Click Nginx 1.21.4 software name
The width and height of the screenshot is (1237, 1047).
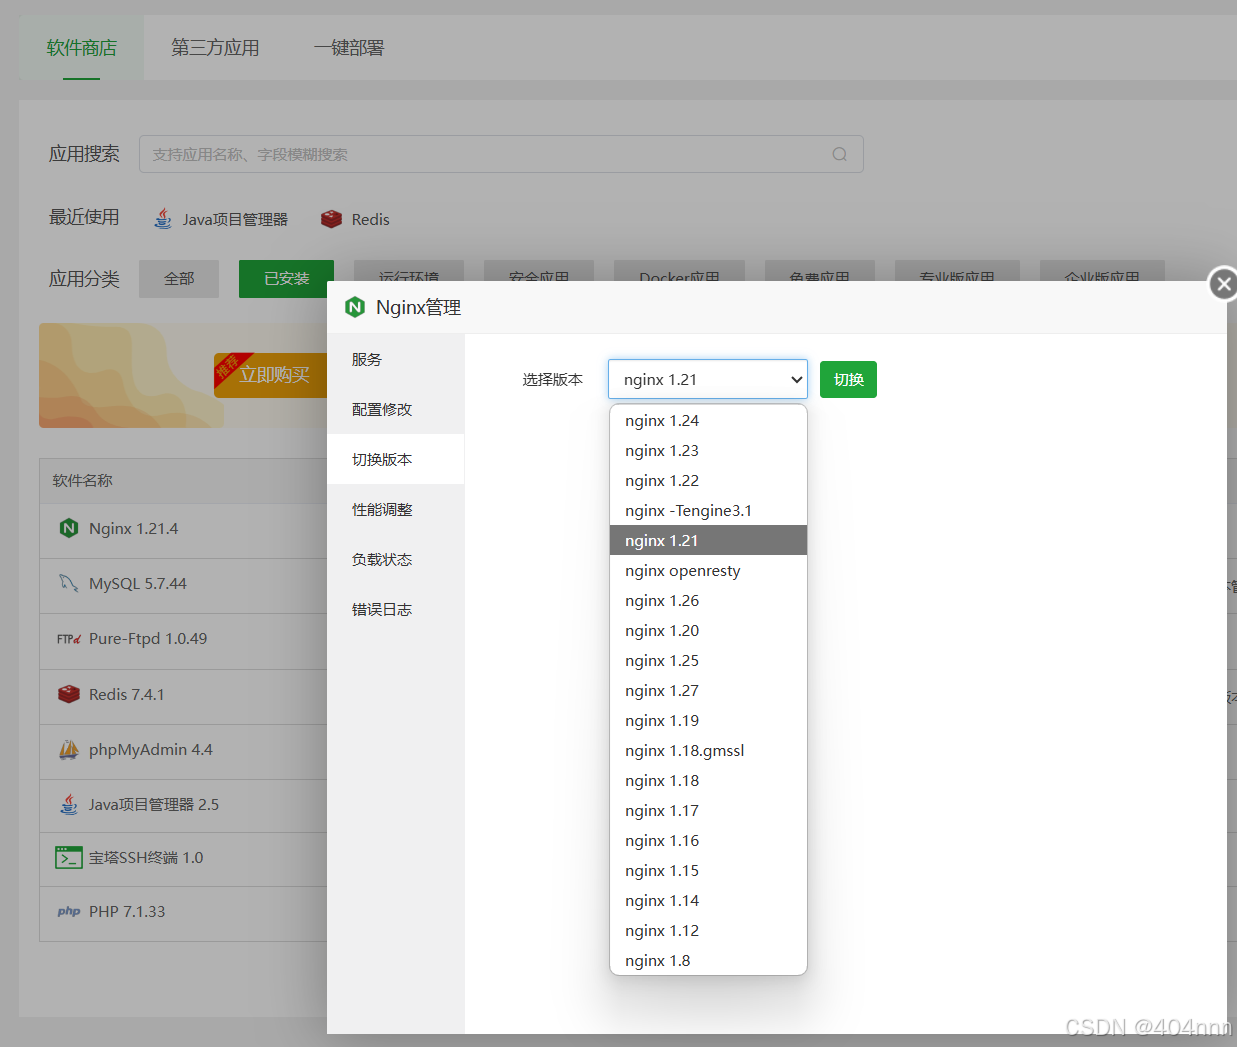pos(134,528)
